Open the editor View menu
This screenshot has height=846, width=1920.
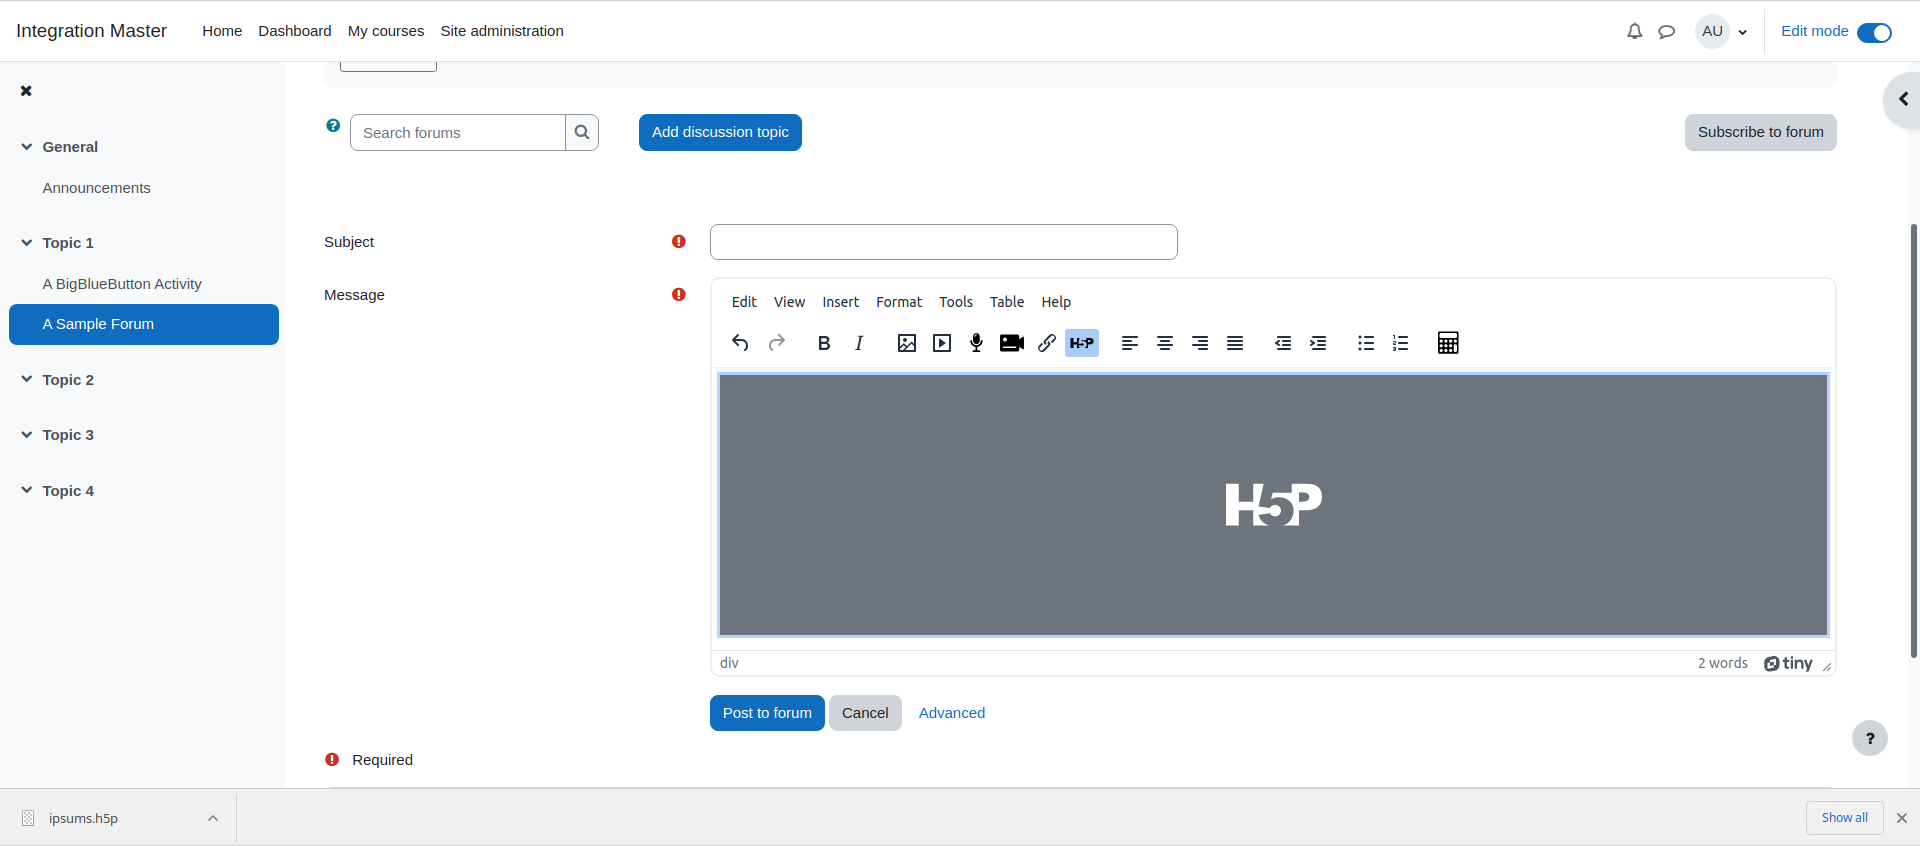(x=789, y=302)
